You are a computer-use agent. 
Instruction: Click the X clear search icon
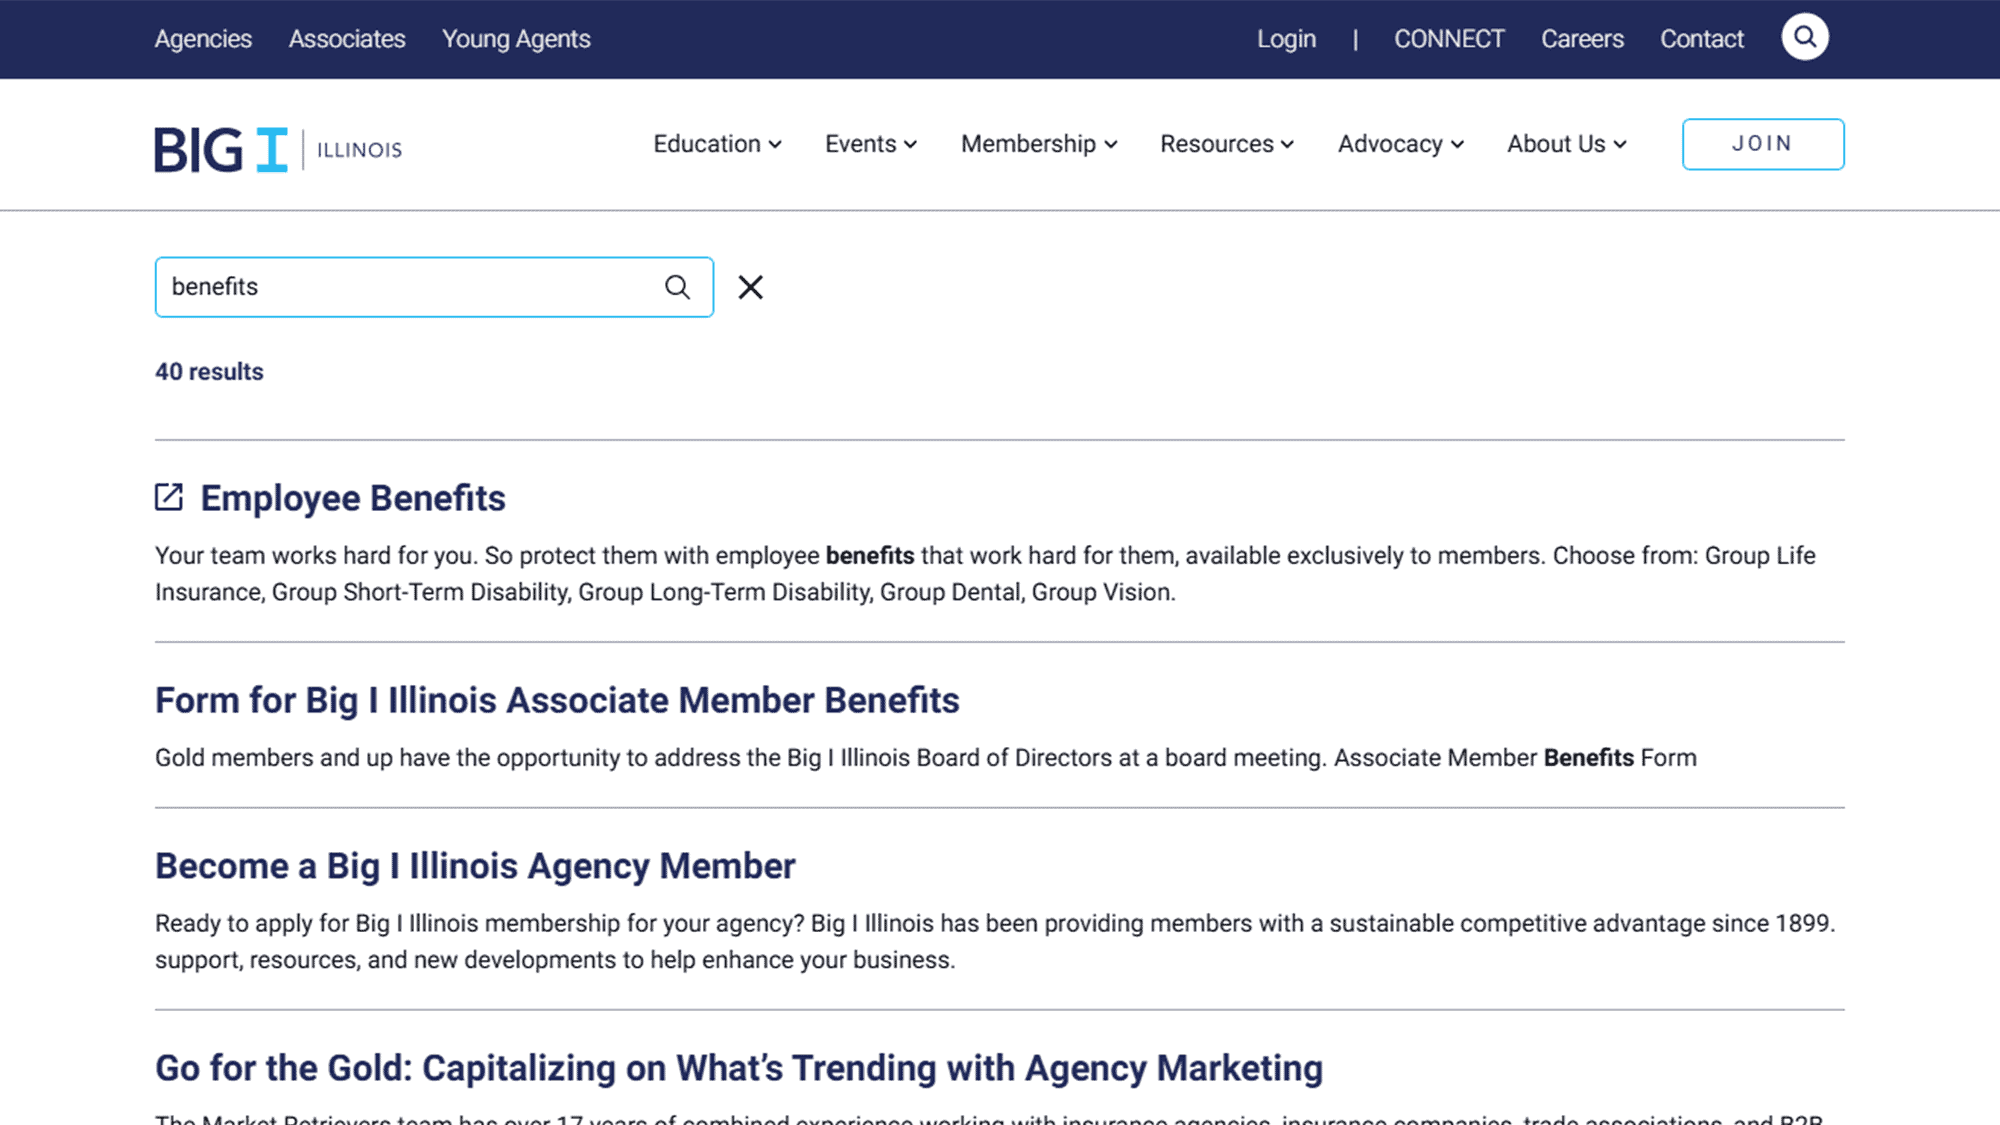click(x=750, y=286)
